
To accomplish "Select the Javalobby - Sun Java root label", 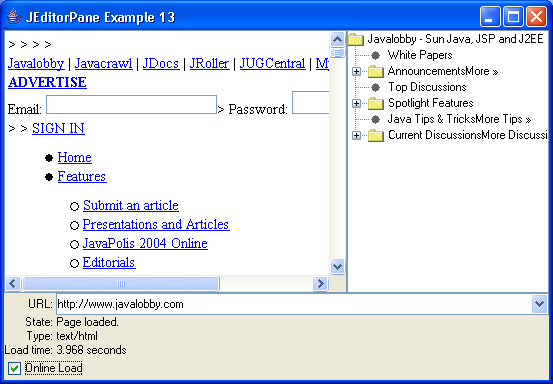I will 455,39.
